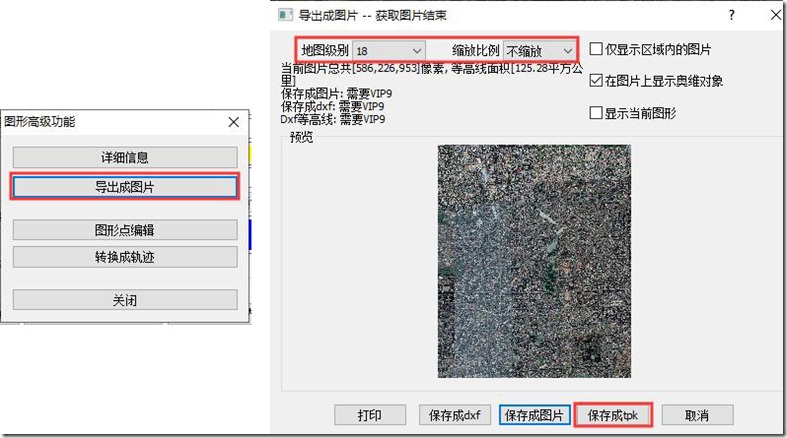
Task: Choose 转换成轨迹 button
Action: 125,257
